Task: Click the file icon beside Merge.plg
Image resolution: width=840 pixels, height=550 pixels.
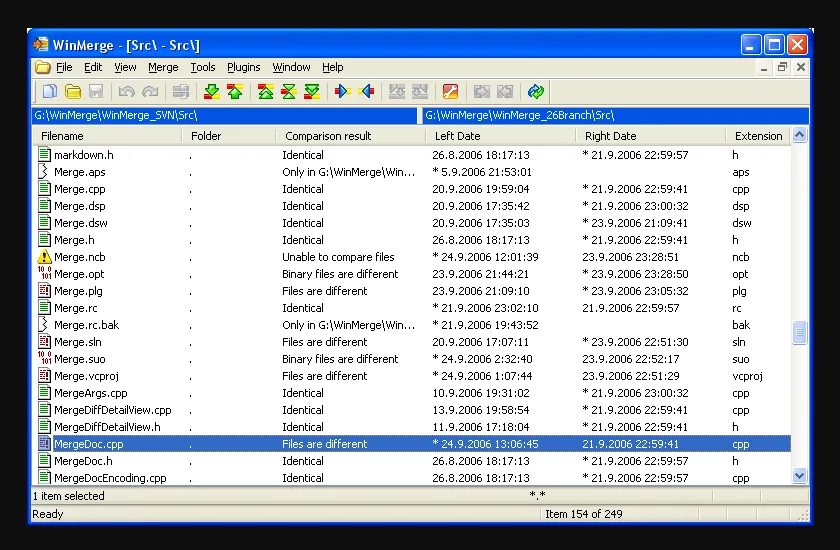Action: (x=44, y=291)
